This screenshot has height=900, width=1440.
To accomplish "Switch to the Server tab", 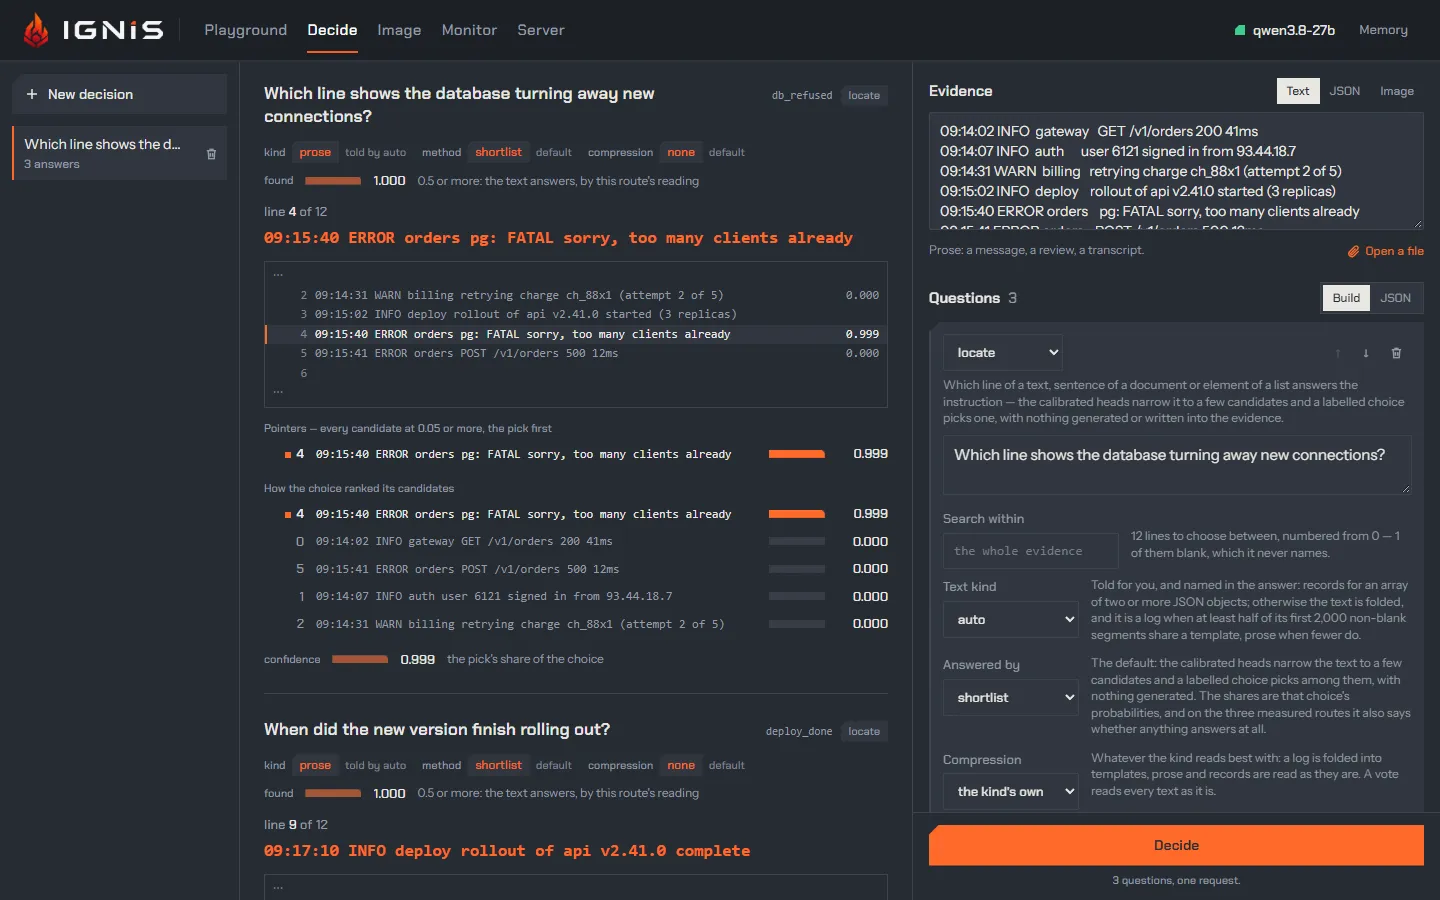I will (541, 30).
